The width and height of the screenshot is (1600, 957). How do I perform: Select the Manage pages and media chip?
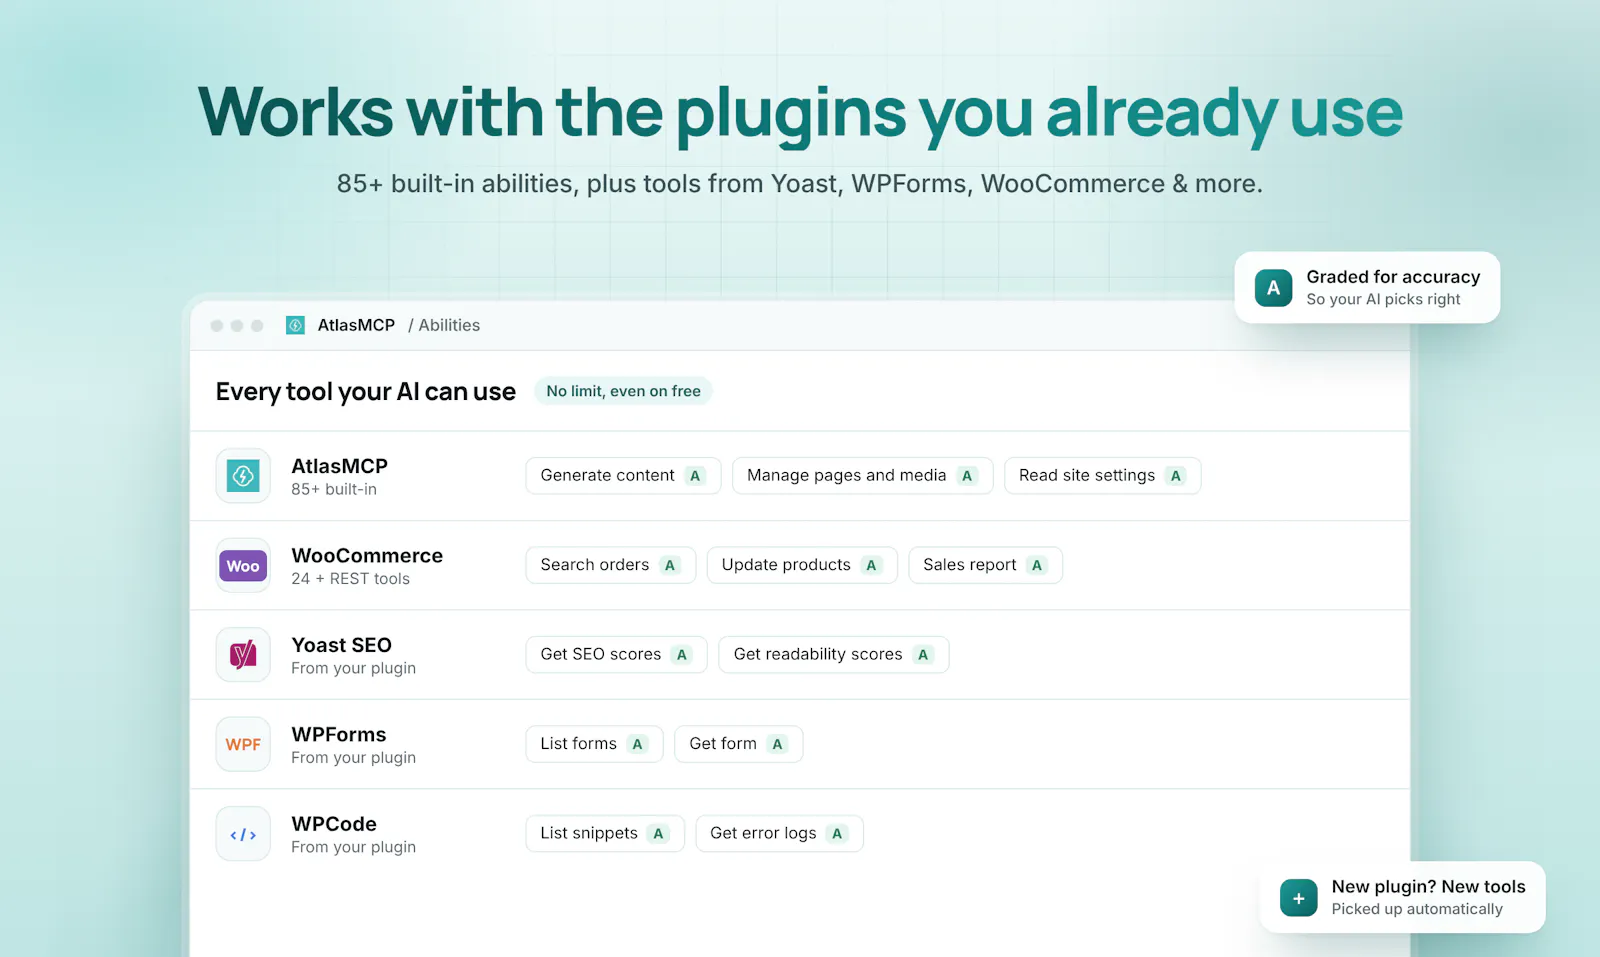tap(862, 476)
